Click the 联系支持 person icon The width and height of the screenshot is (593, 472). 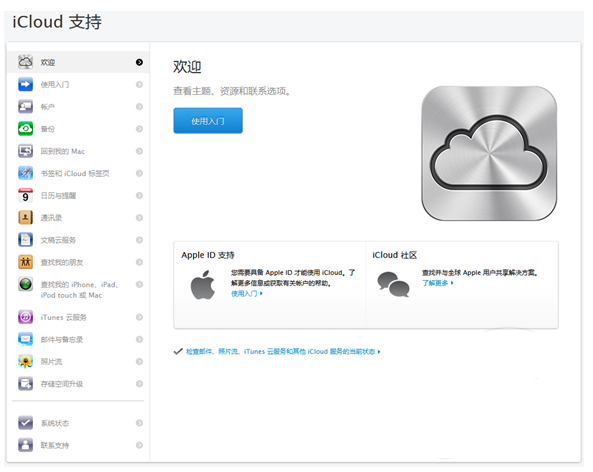pyautogui.click(x=25, y=445)
